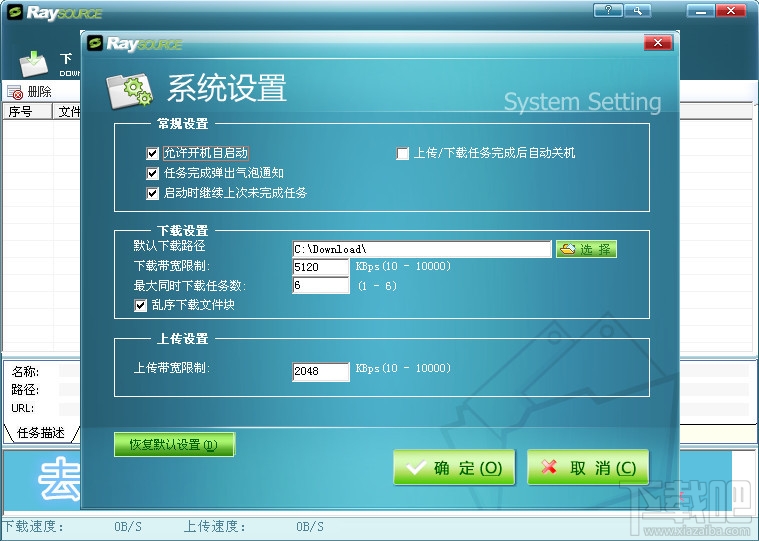Click the help question mark icon in main window
The height and width of the screenshot is (541, 759).
608,10
